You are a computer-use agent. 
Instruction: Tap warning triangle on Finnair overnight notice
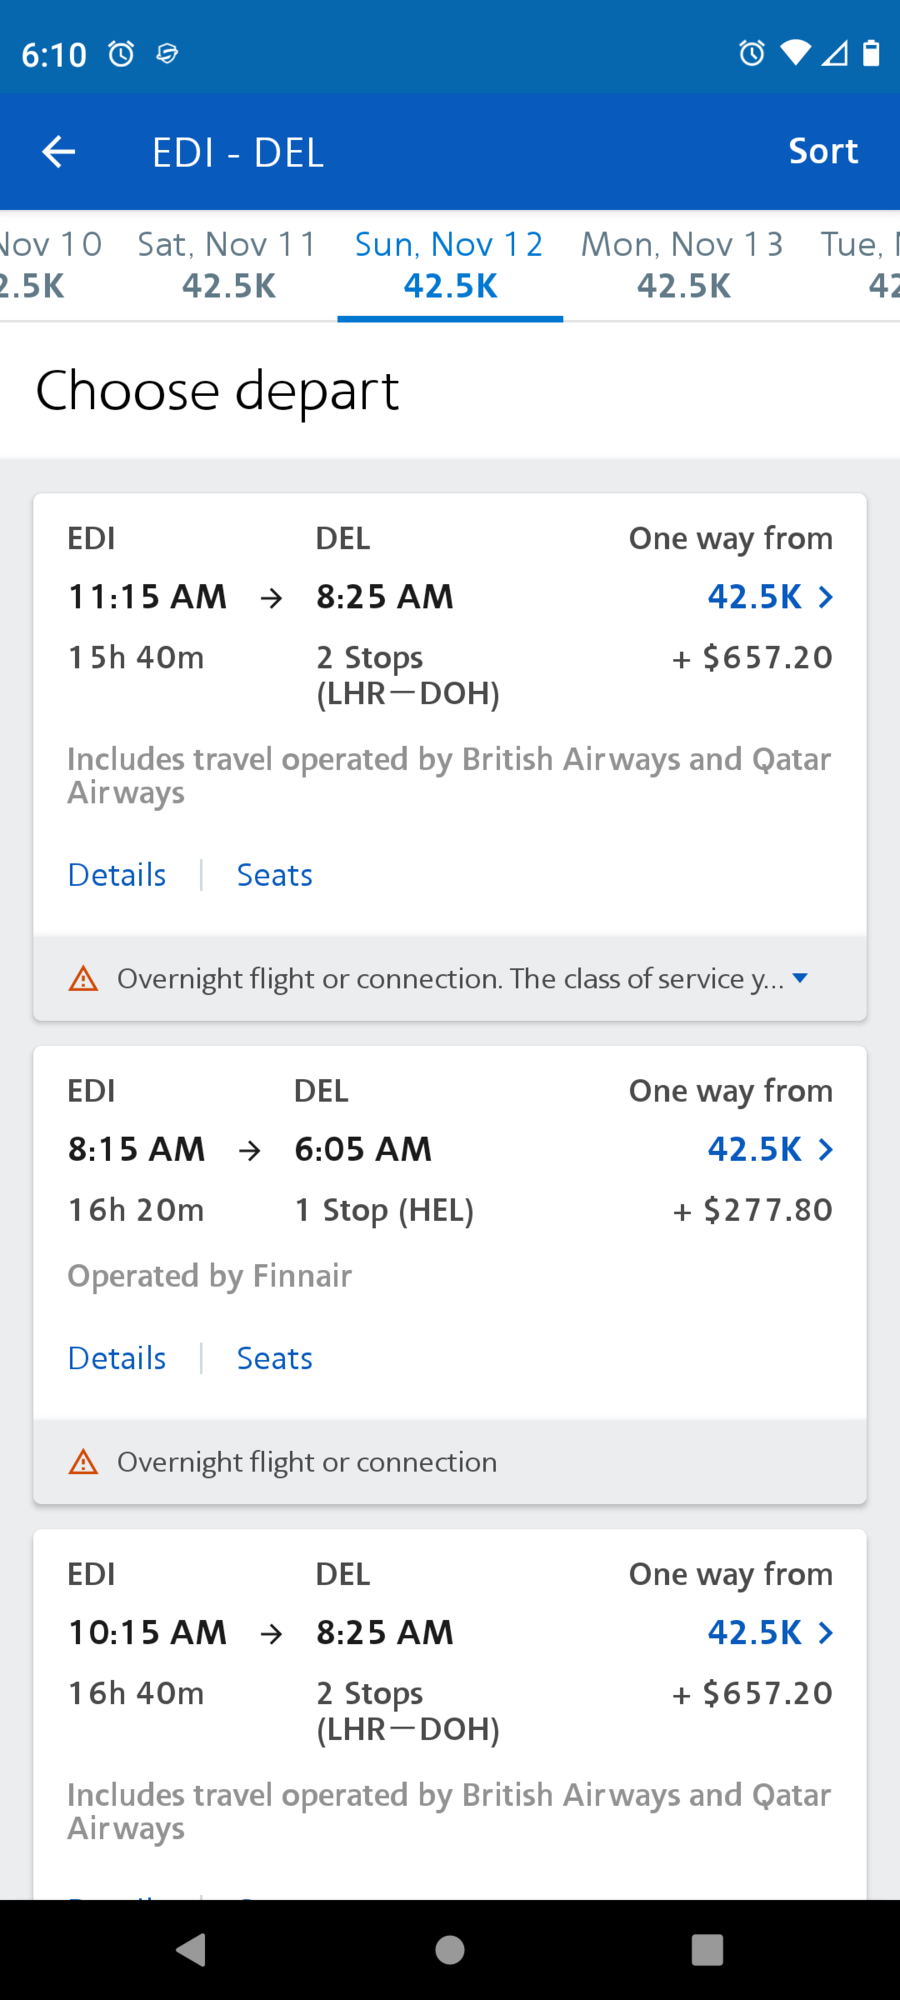(x=83, y=1462)
